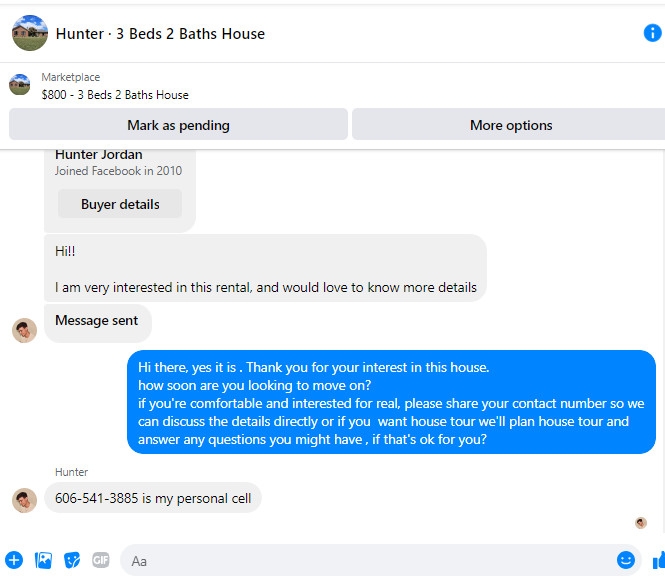The width and height of the screenshot is (665, 582).
Task: Type in the Aa message field
Action: pyautogui.click(x=370, y=560)
